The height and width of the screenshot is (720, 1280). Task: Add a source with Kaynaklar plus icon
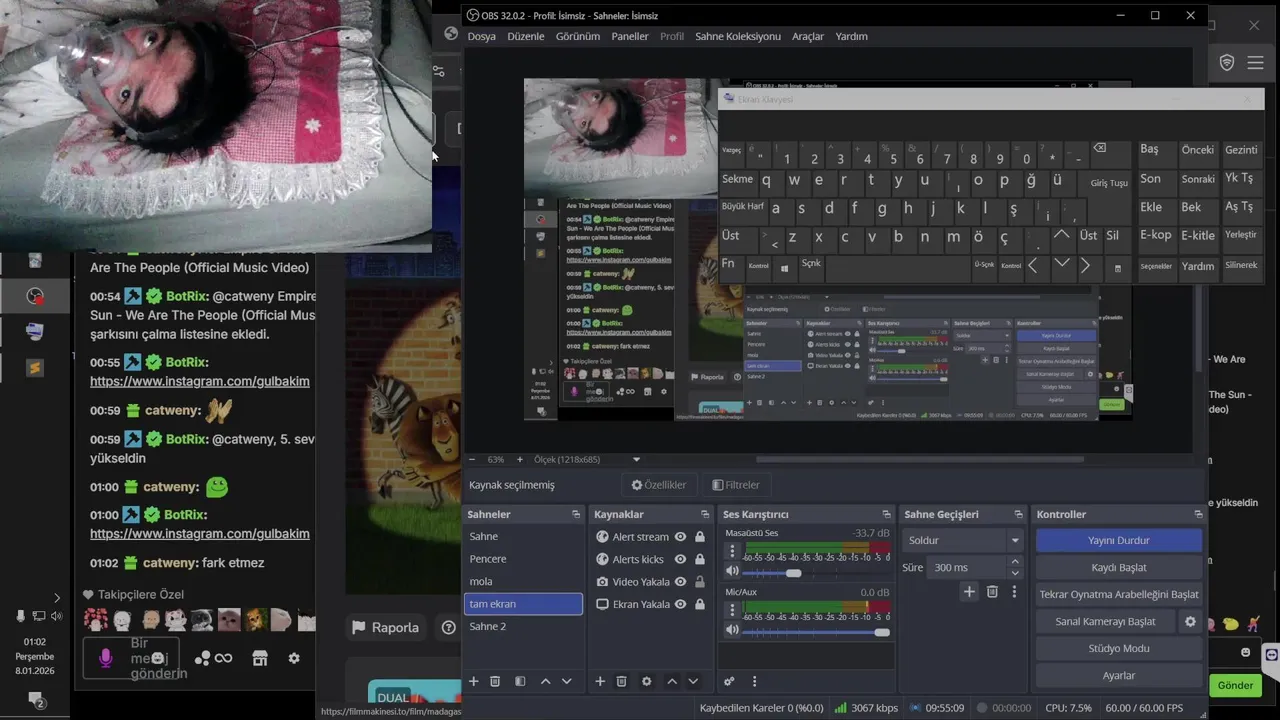pyautogui.click(x=600, y=681)
